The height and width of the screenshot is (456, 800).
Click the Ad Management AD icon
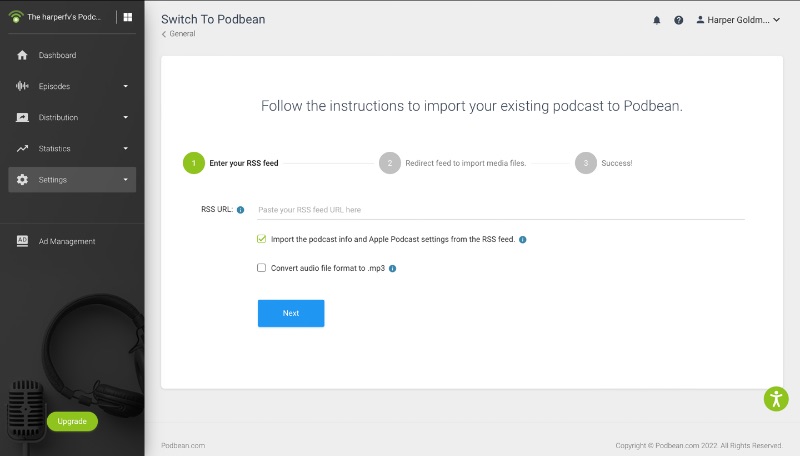22,241
